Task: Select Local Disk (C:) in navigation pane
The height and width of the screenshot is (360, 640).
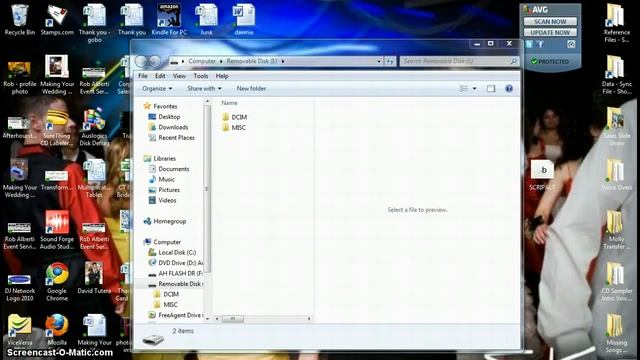Action: (172, 253)
